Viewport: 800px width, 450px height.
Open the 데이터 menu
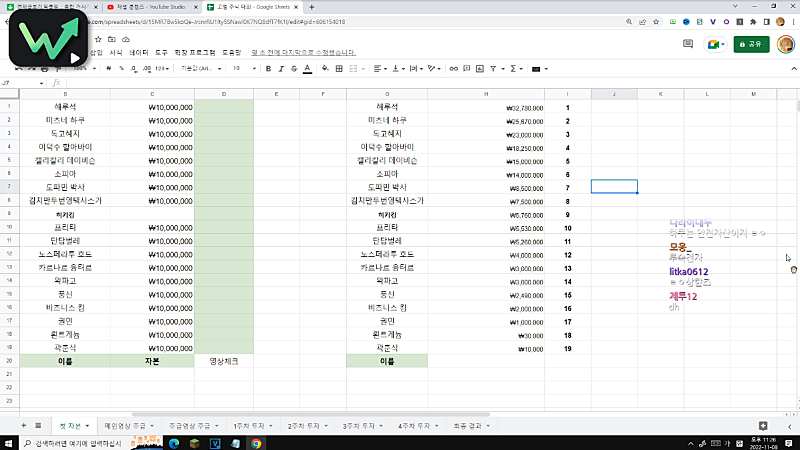139,52
